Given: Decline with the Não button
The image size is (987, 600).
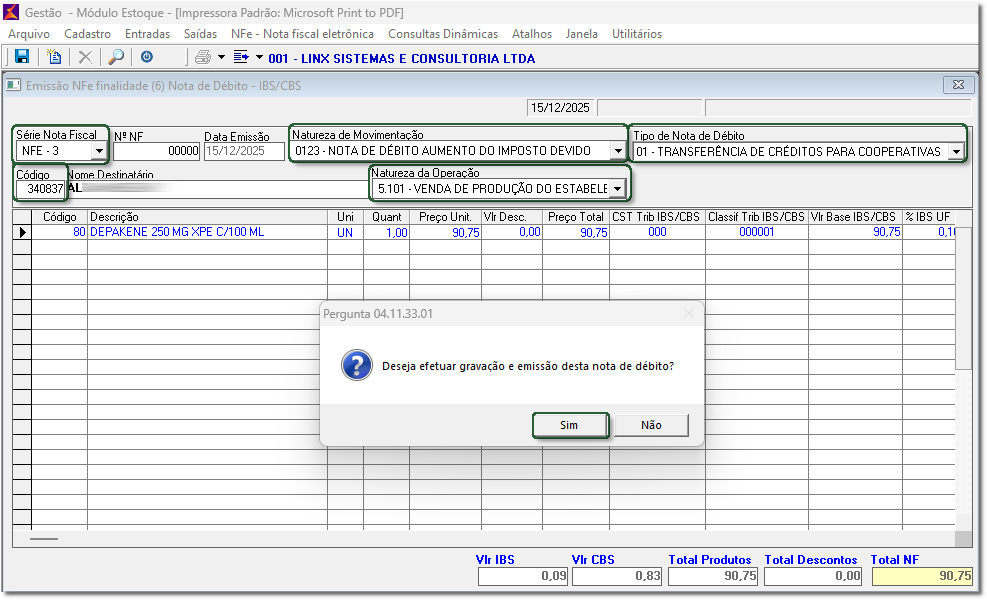Looking at the screenshot, I should point(651,425).
